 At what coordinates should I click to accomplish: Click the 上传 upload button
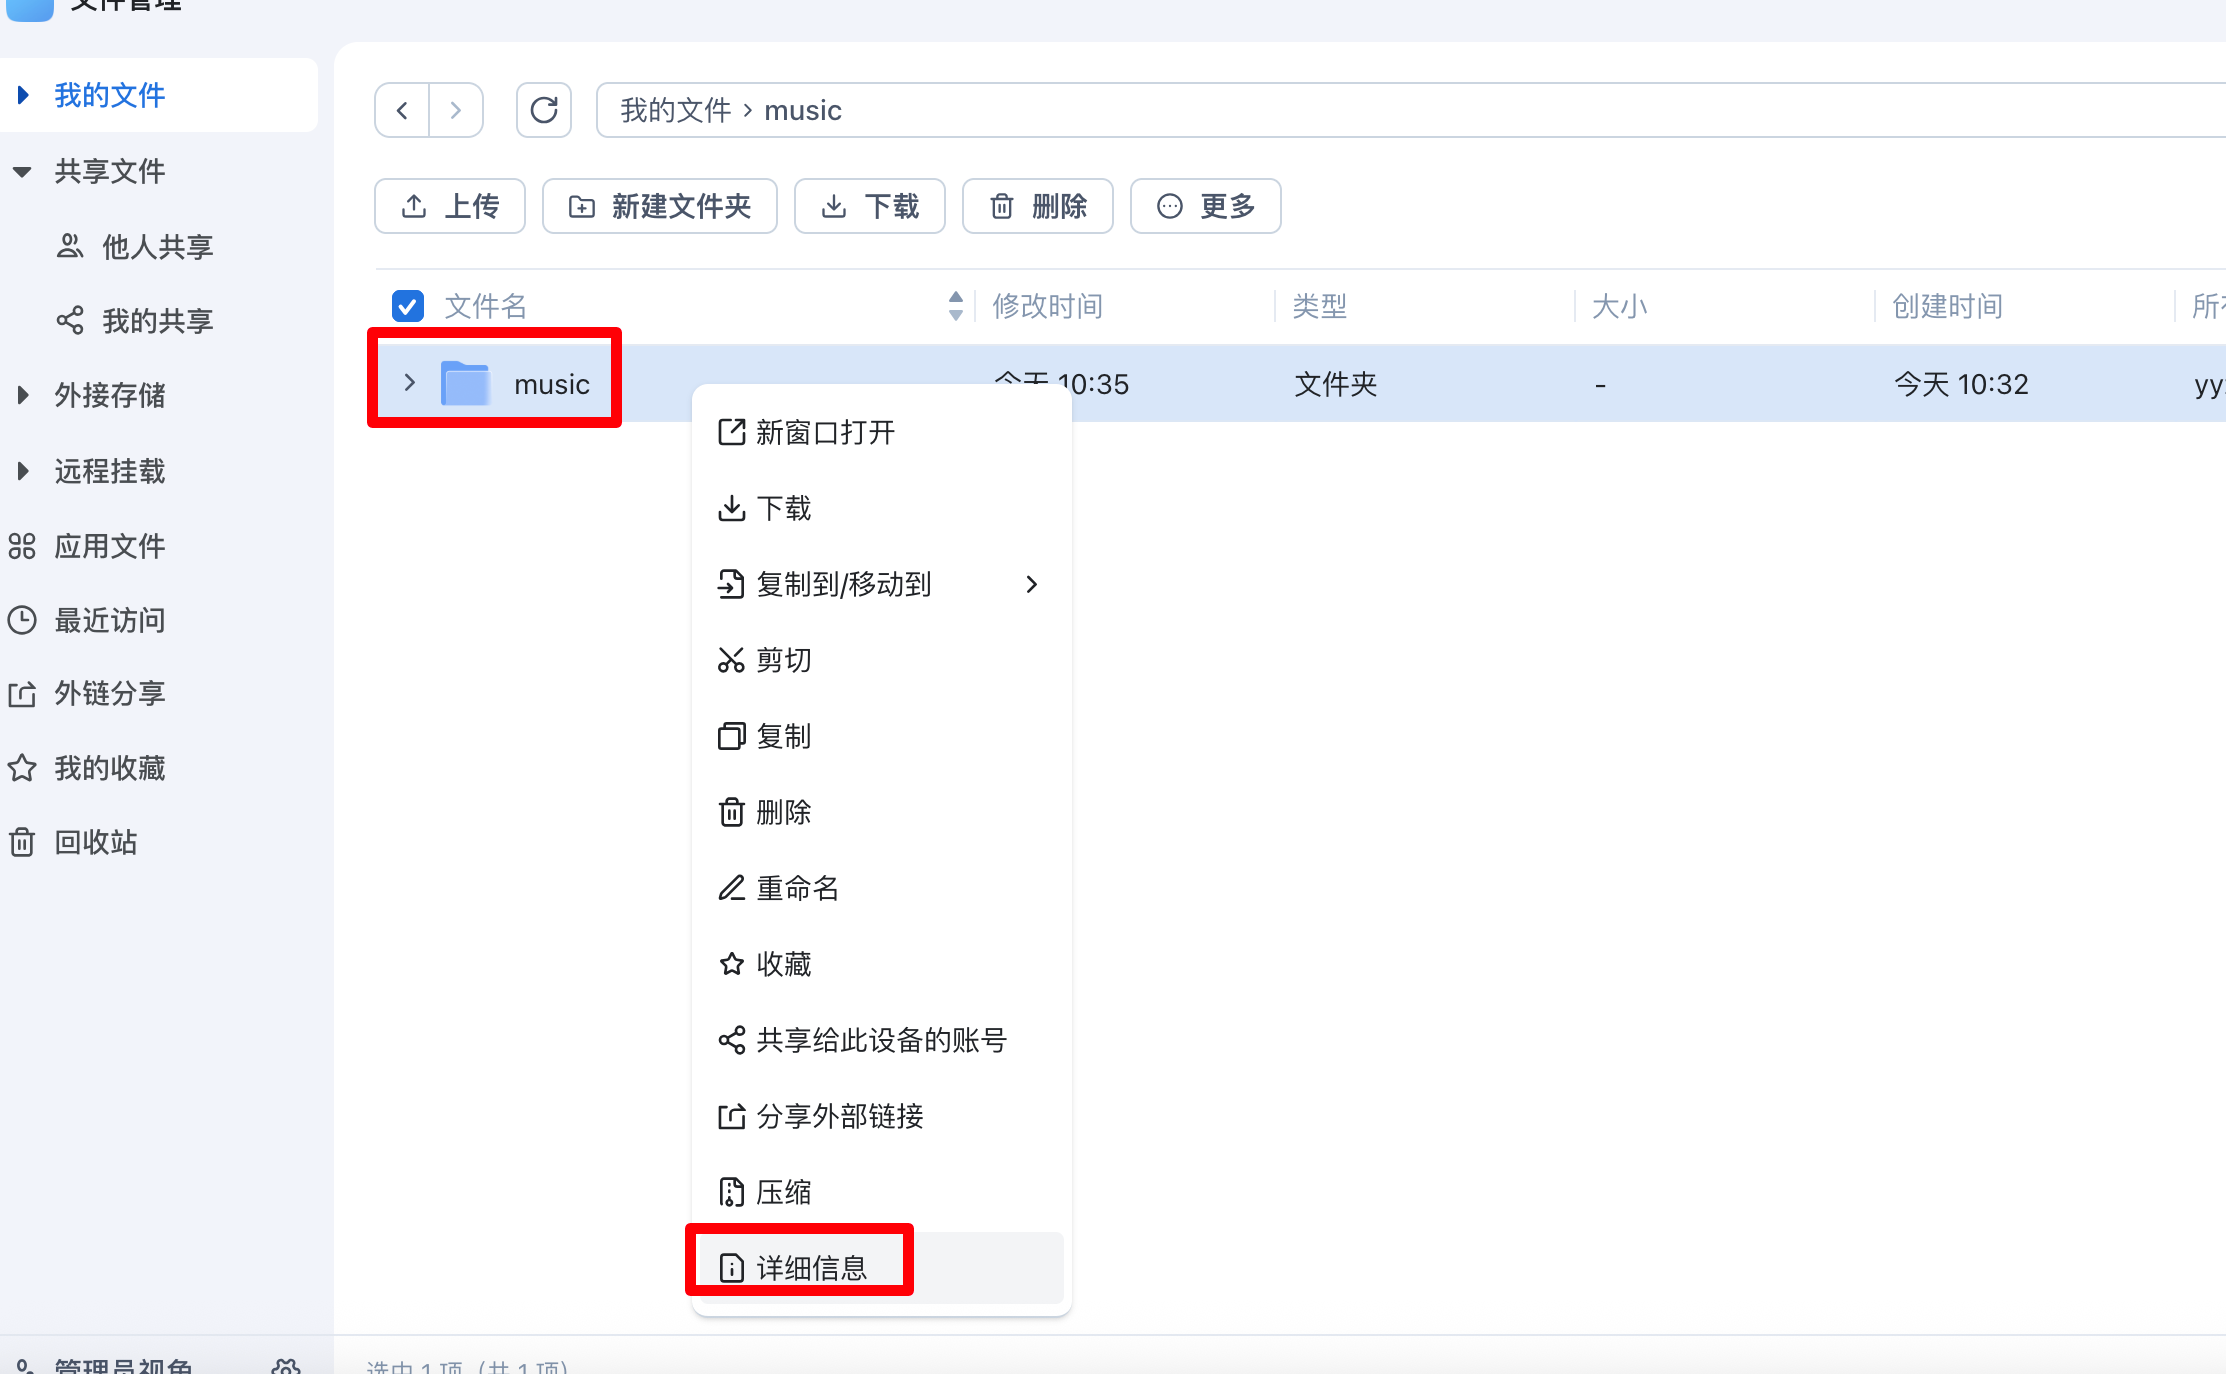click(x=450, y=206)
